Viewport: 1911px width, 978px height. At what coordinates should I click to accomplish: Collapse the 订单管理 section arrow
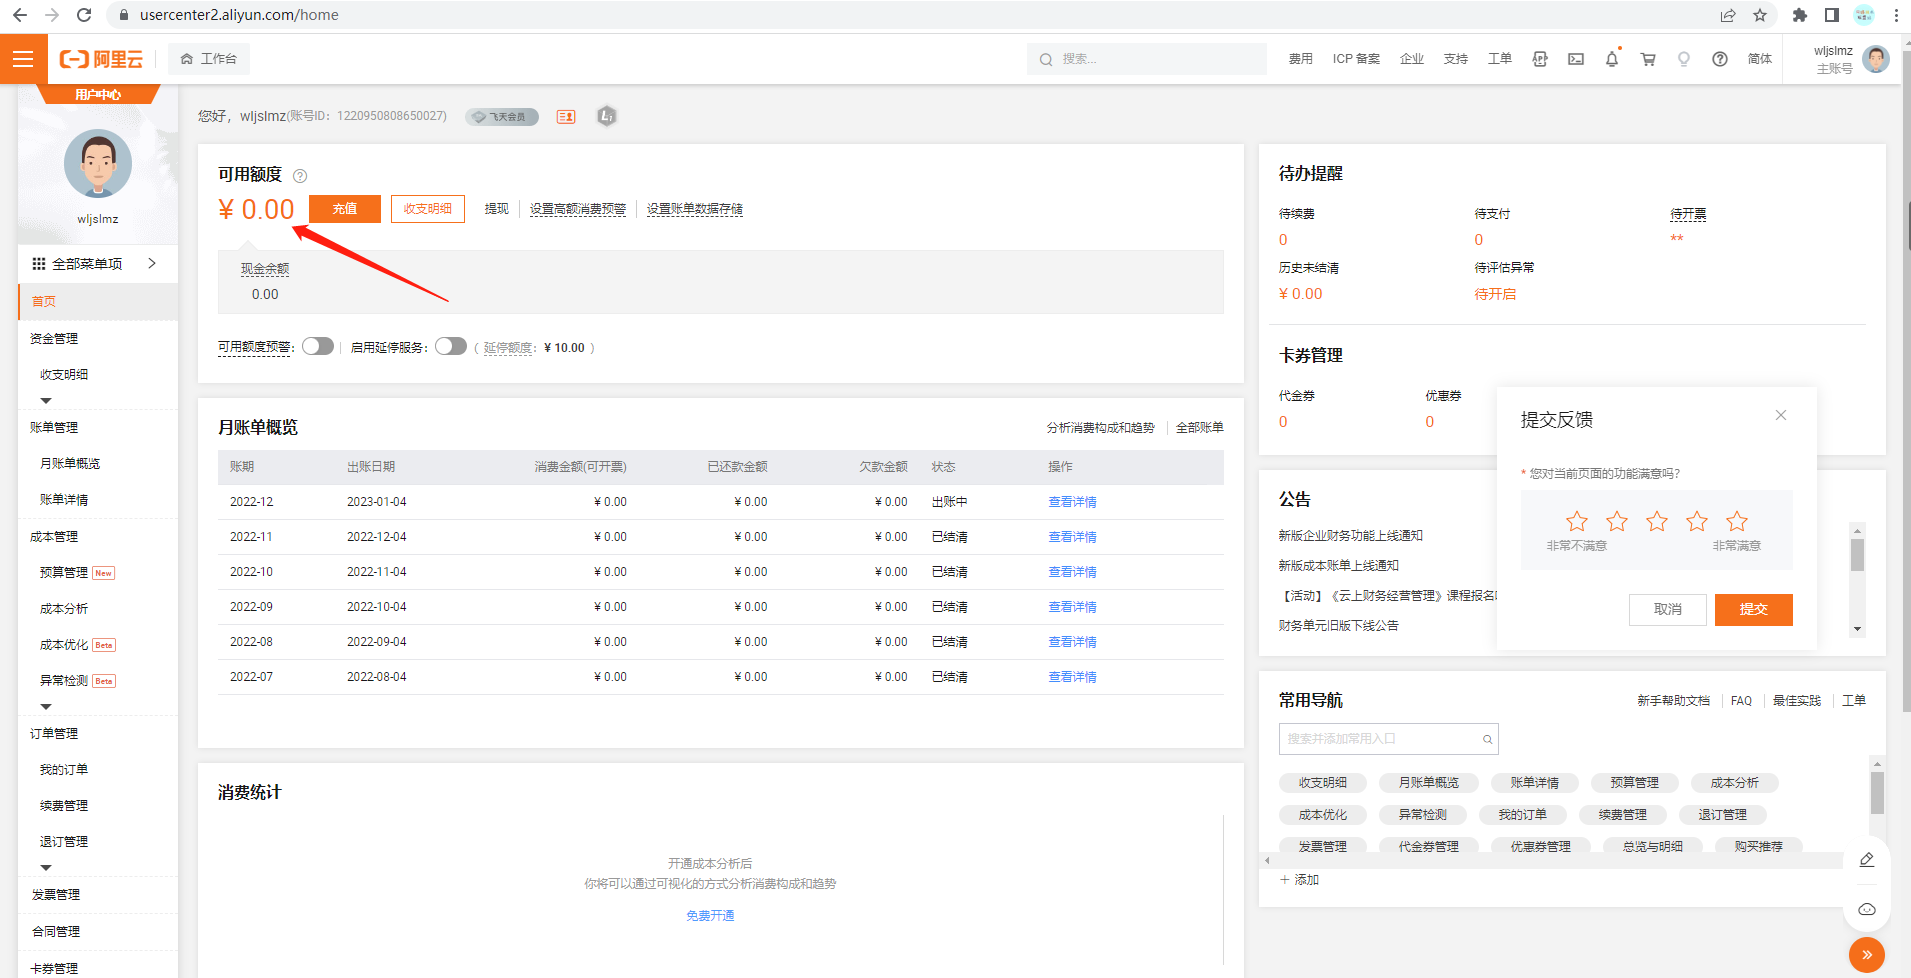coord(46,867)
